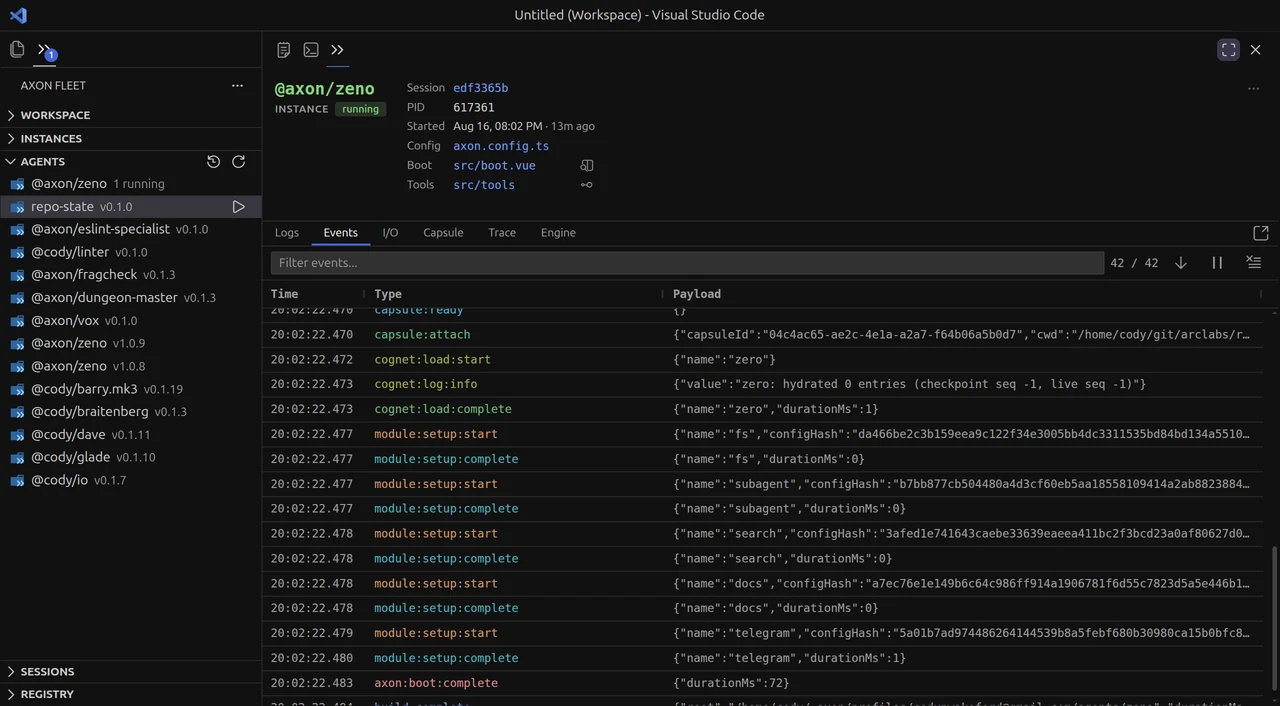Screen dimensions: 1280x706
Task: Open the axon.config.ts config link
Action: 501,146
